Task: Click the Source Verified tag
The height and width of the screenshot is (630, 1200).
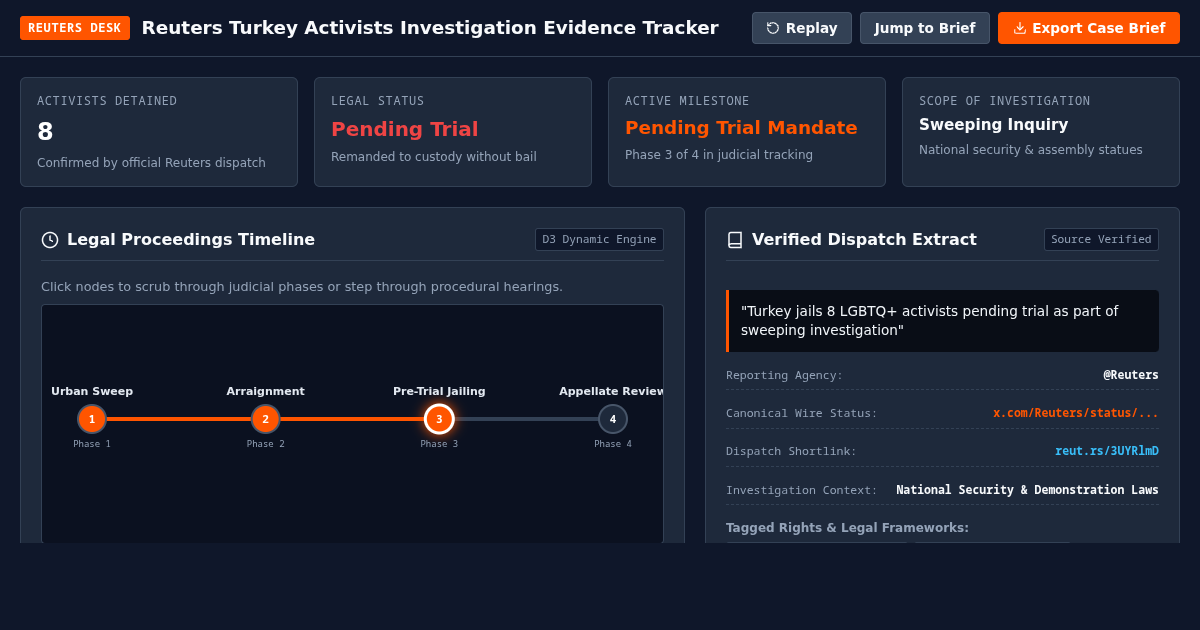Action: click(1101, 240)
